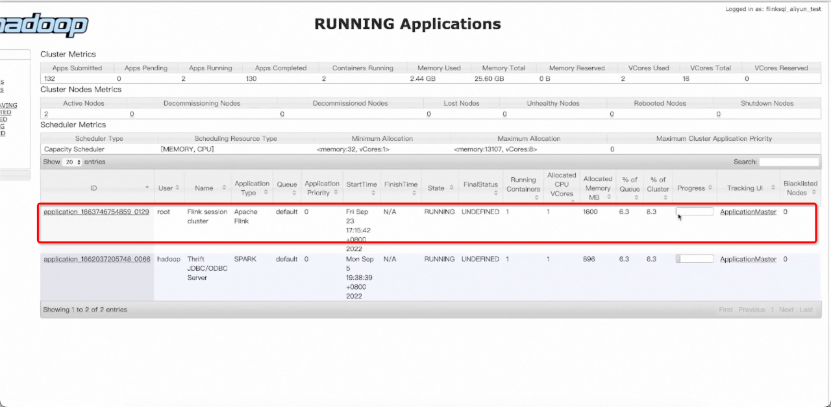
Task: Sort table by Progress column
Action: [x=695, y=188]
